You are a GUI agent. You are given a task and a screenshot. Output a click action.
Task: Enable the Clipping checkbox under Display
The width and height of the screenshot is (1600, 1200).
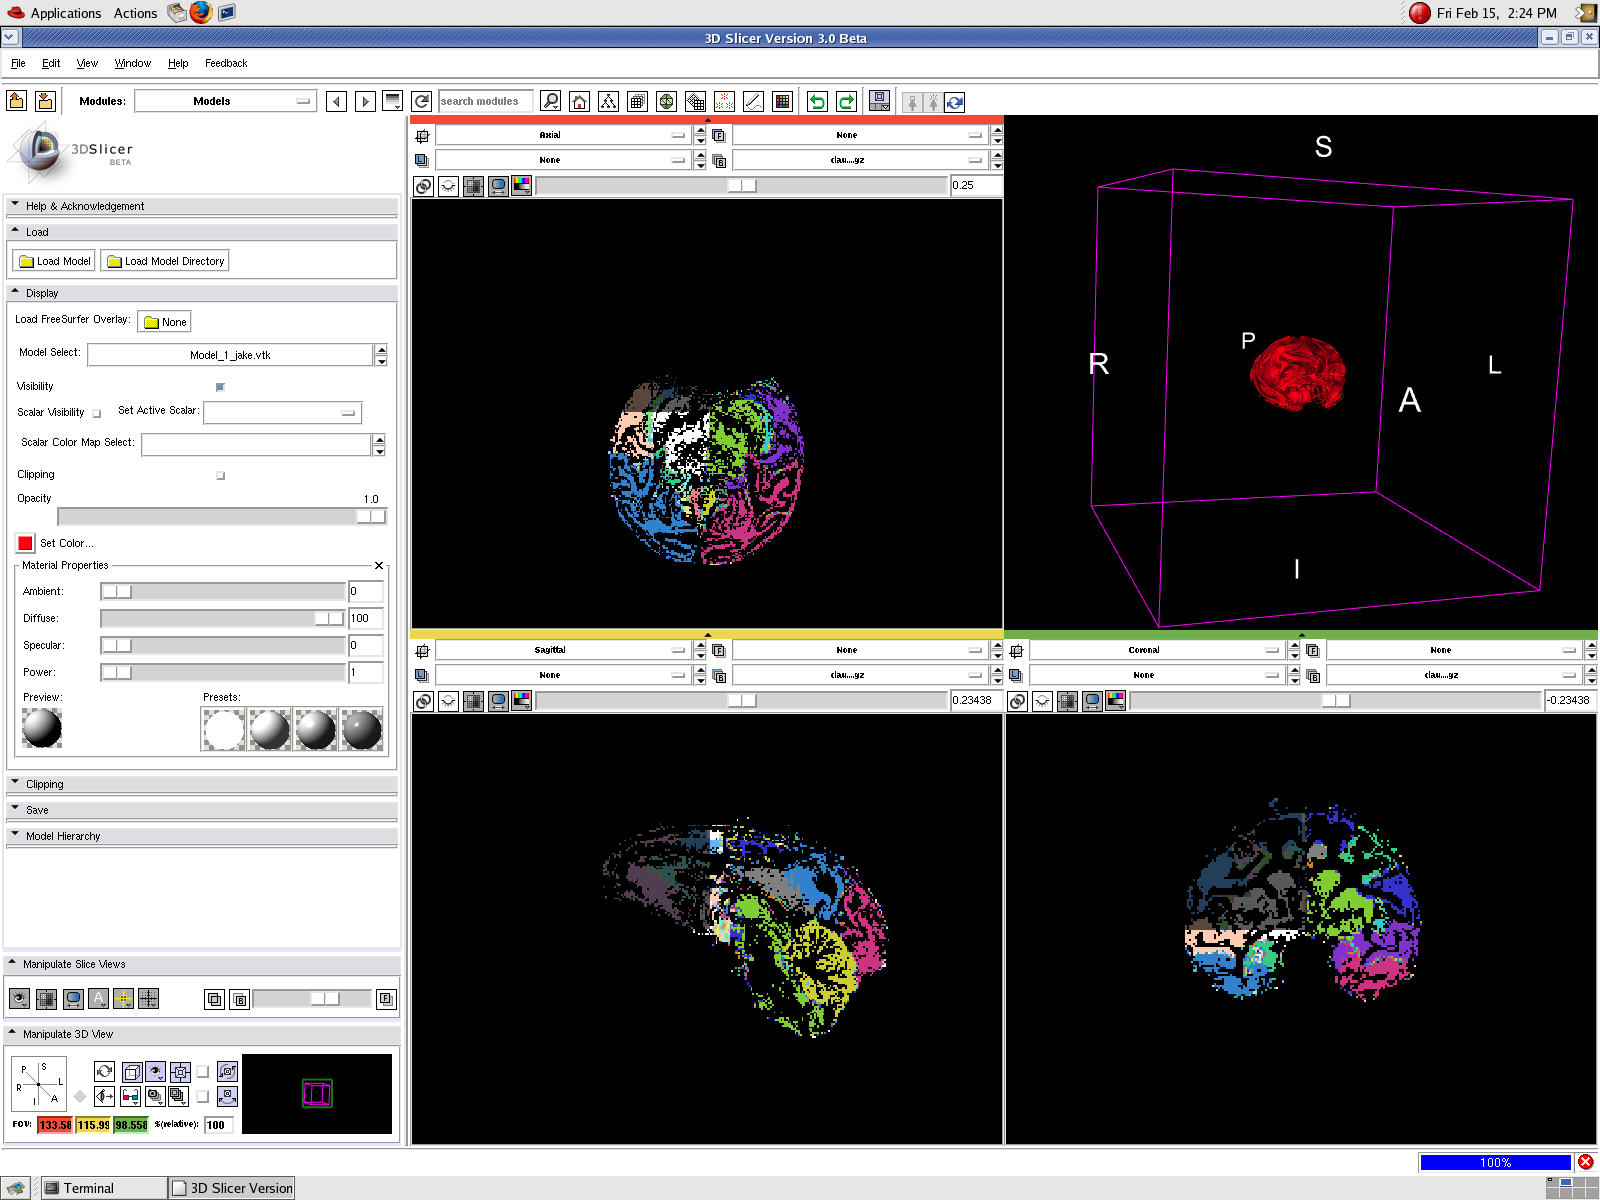click(x=220, y=476)
